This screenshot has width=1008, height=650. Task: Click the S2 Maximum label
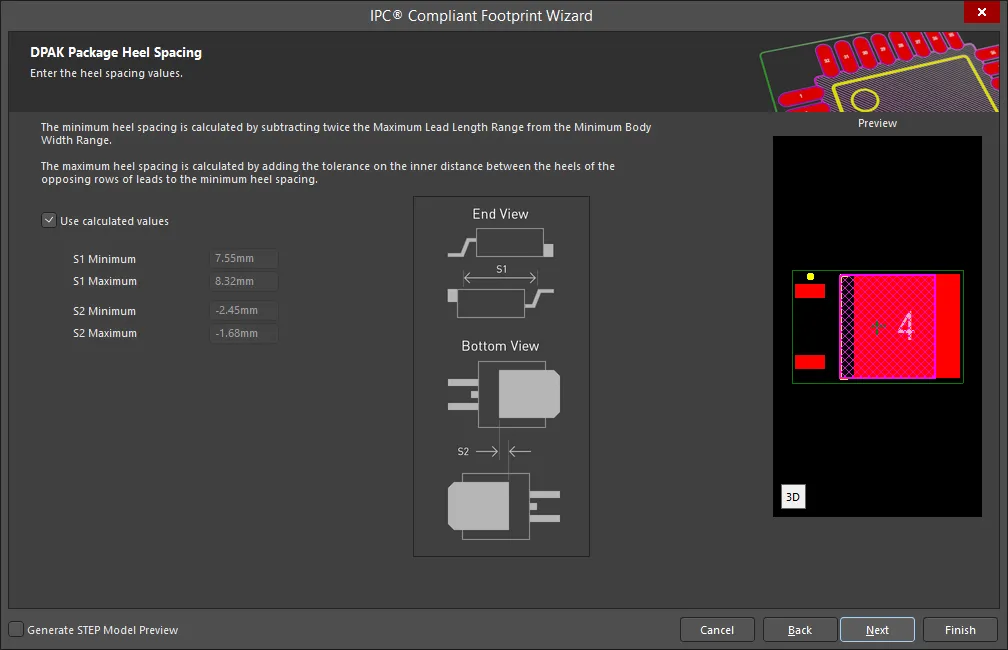coord(105,334)
